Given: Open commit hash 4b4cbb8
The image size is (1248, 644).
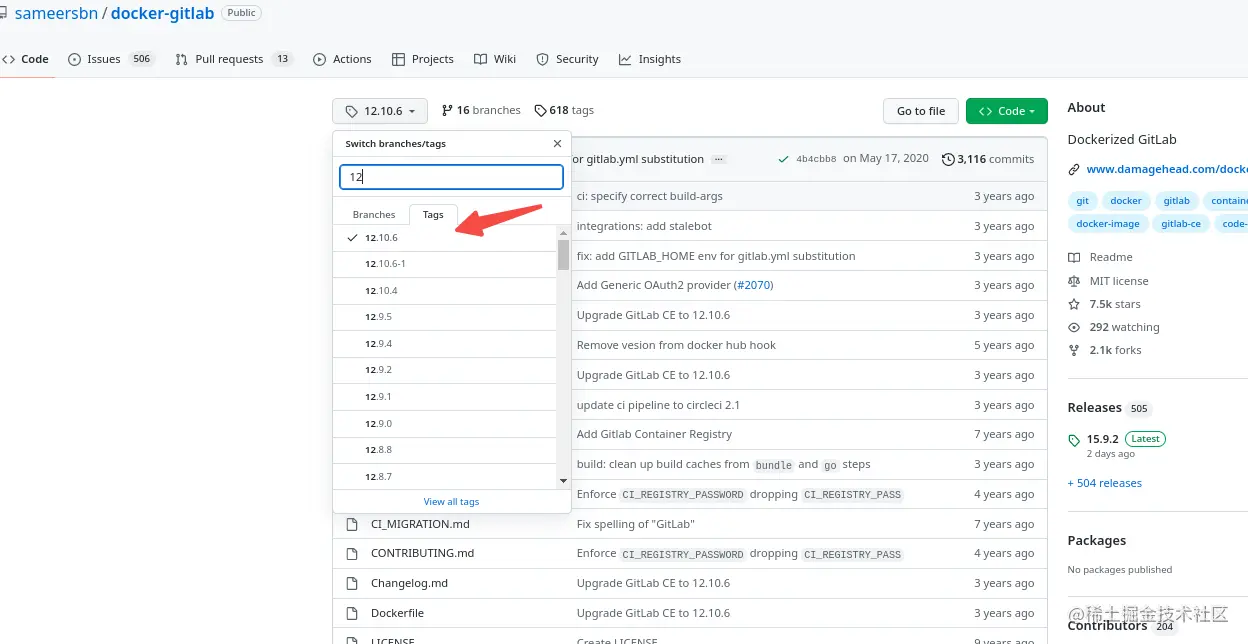Looking at the screenshot, I should pyautogui.click(x=816, y=159).
